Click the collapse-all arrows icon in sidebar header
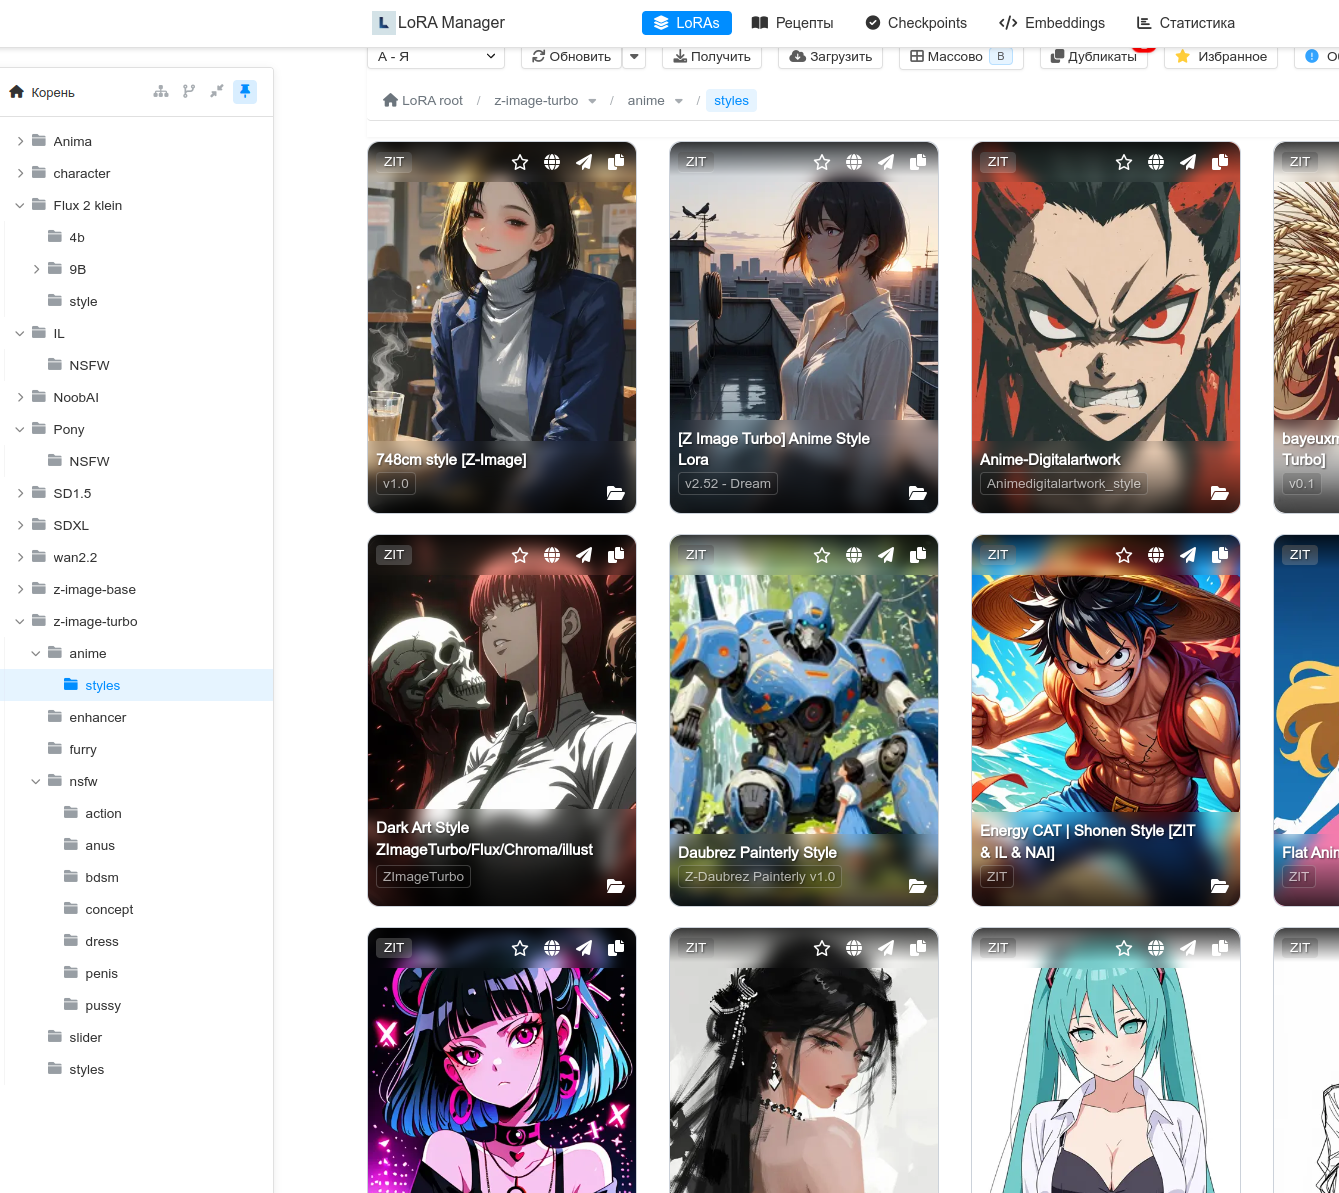Screen dimensions: 1339x1193 pos(217,92)
